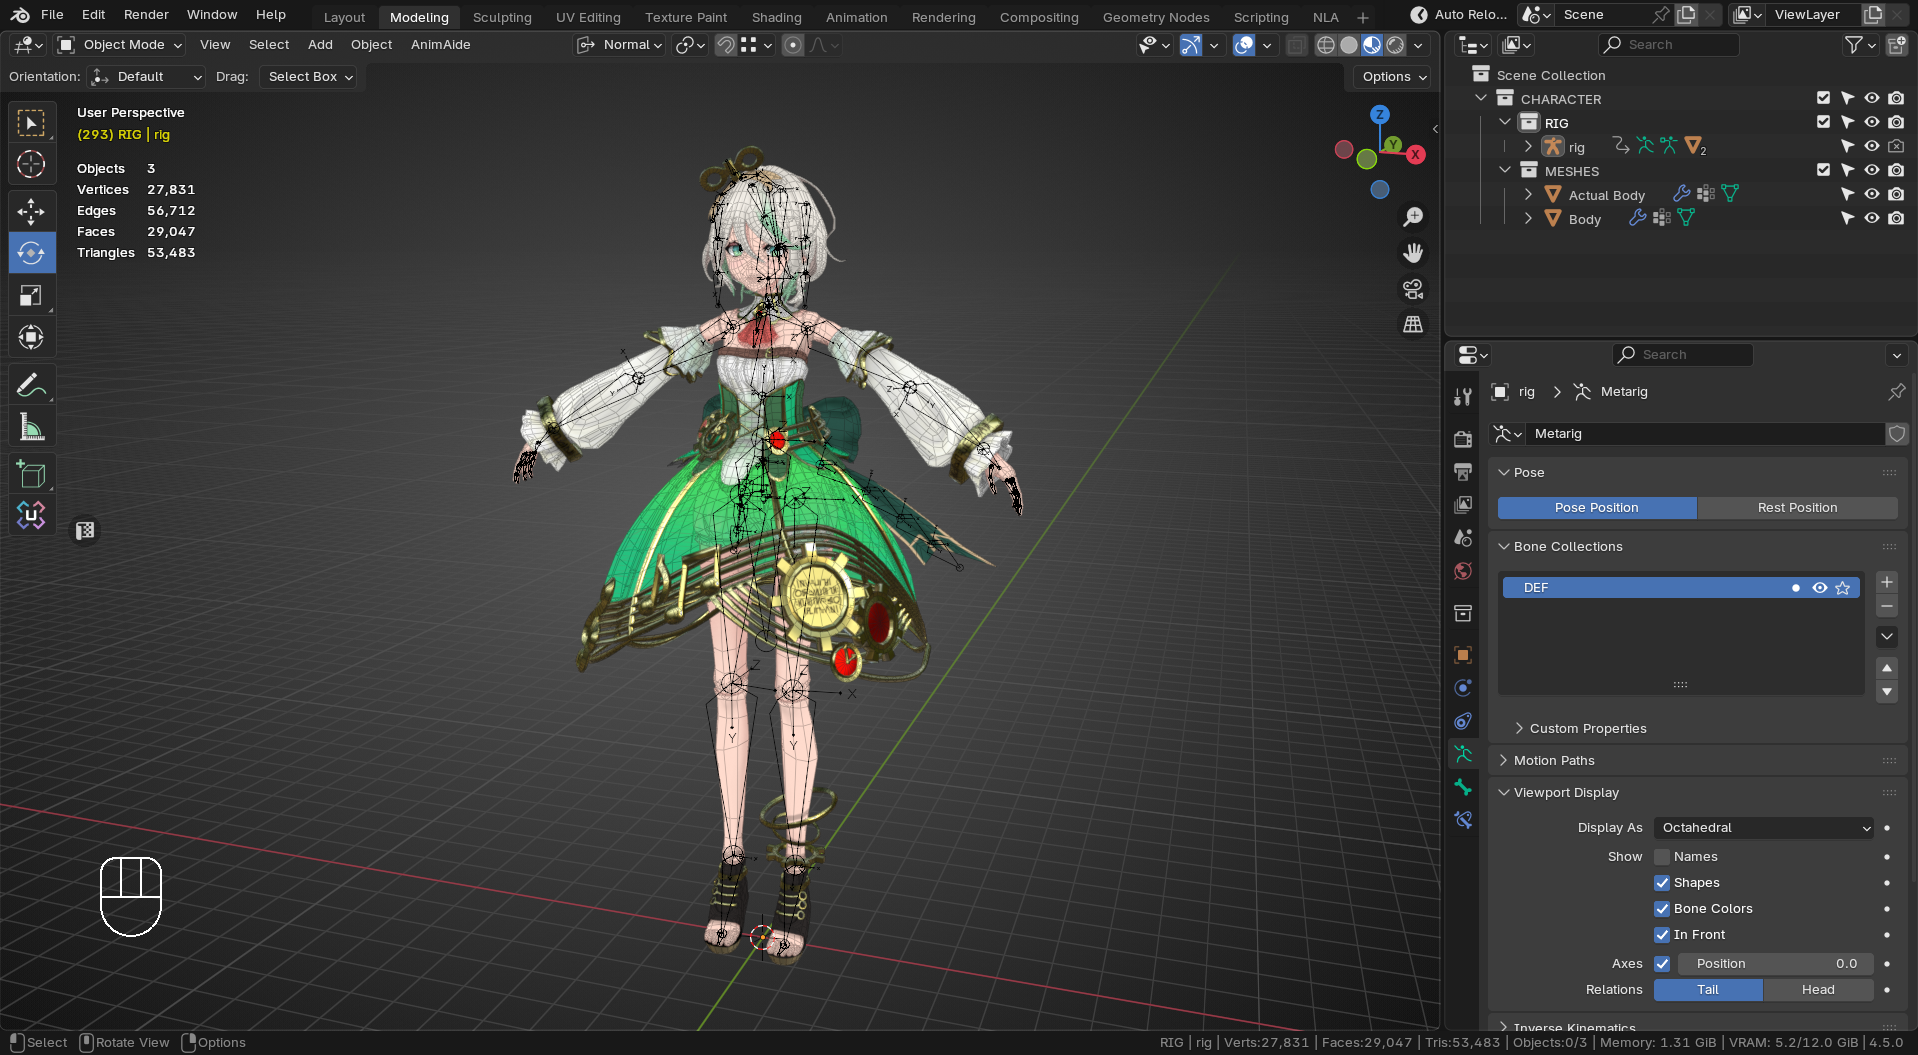
Task: Adjust the Axes Position slider value
Action: pos(1776,963)
